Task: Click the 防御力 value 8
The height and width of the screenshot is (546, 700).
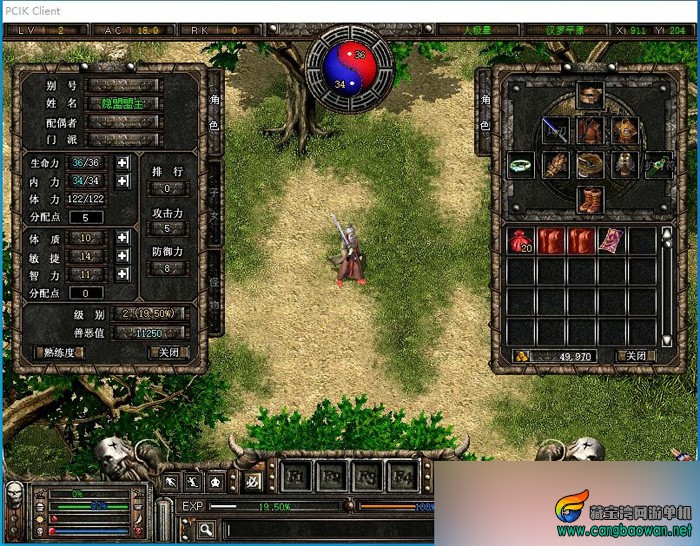Action: coord(167,268)
